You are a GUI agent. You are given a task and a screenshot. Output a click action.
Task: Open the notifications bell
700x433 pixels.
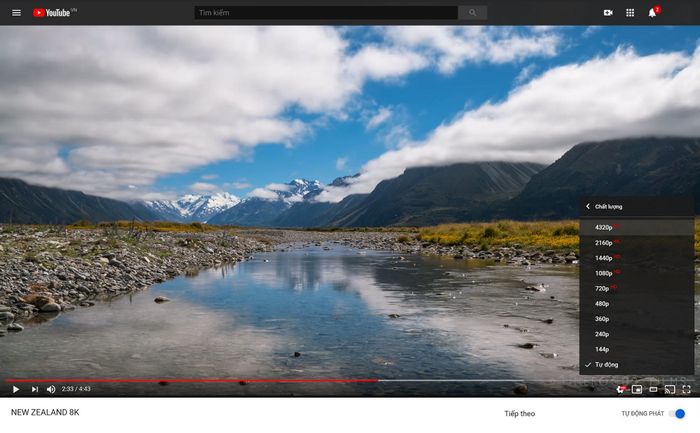click(x=652, y=13)
